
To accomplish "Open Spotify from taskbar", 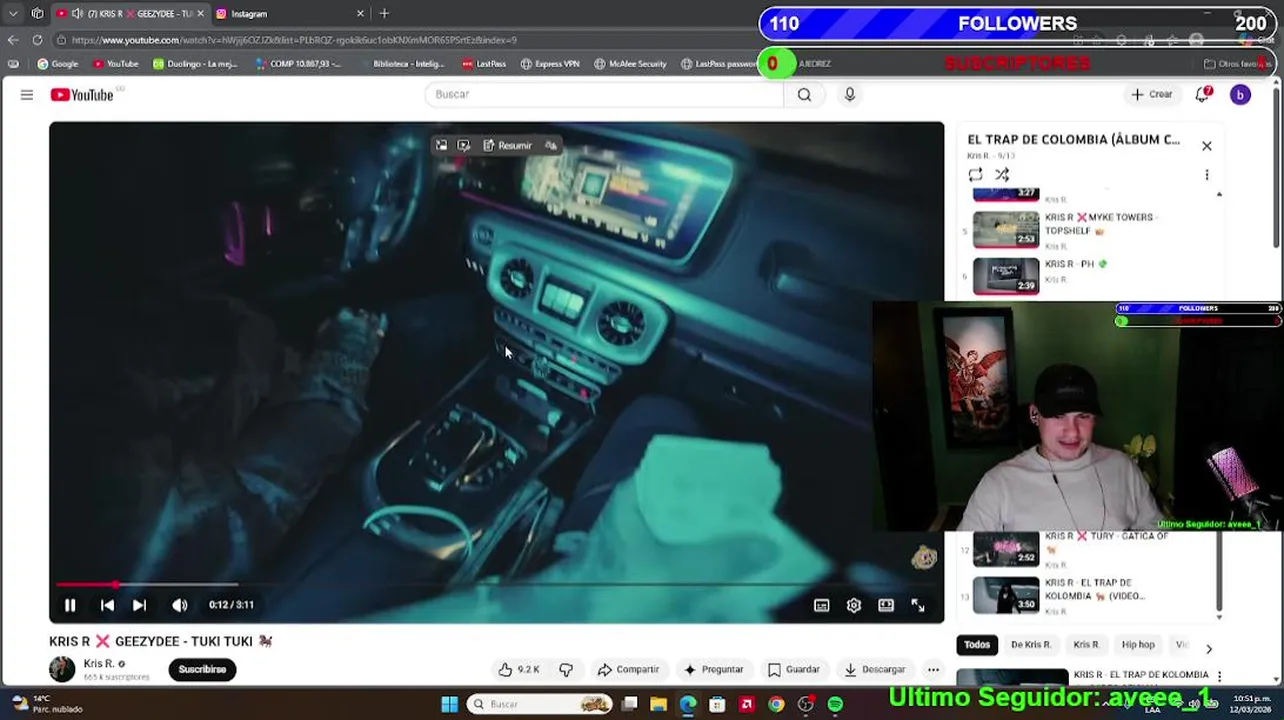I will click(x=835, y=705).
